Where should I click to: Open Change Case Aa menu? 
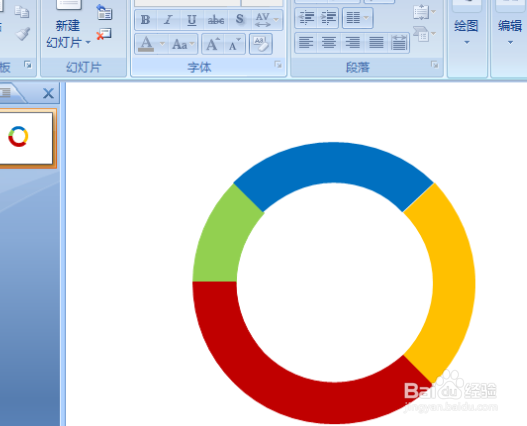[x=183, y=44]
